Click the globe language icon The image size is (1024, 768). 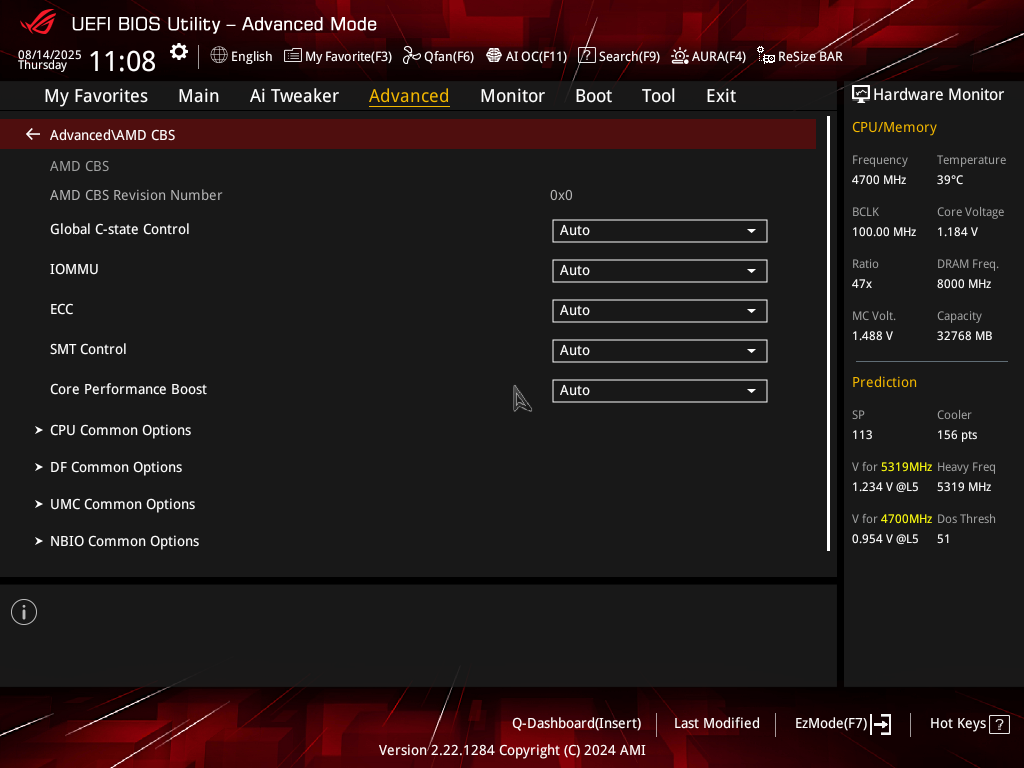[x=219, y=56]
